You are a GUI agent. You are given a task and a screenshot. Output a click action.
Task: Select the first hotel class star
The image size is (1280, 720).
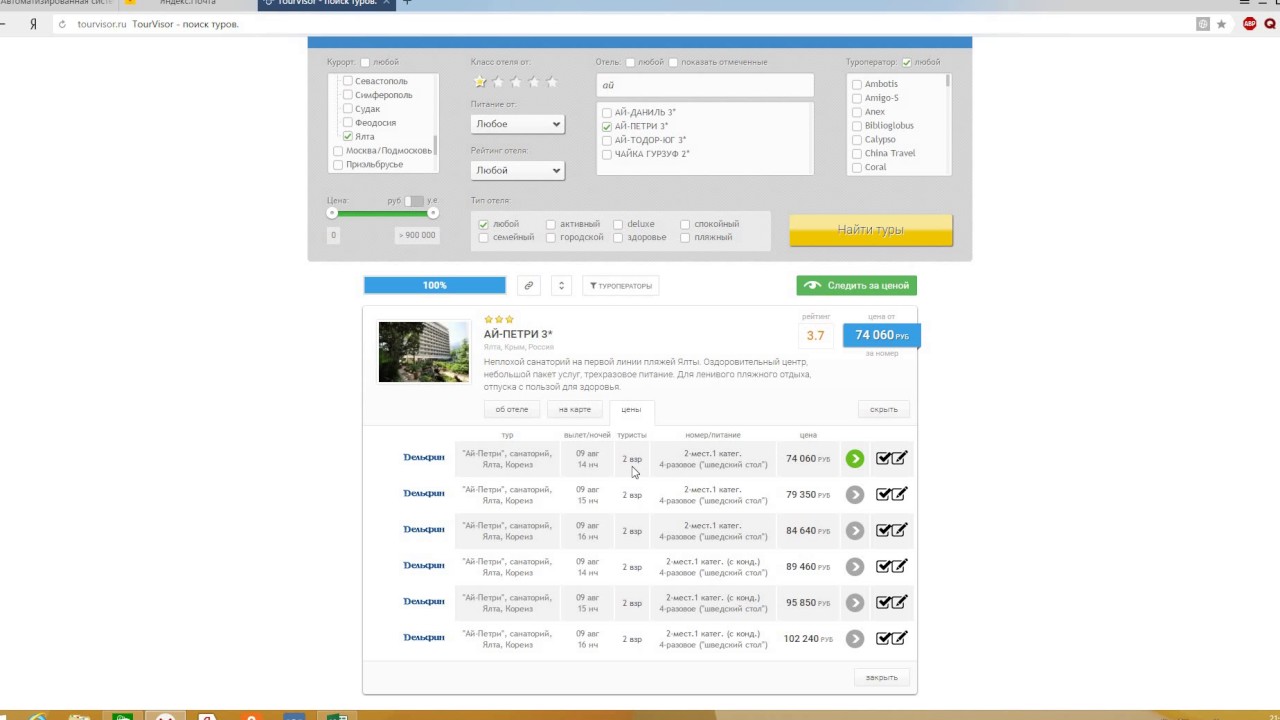point(480,82)
